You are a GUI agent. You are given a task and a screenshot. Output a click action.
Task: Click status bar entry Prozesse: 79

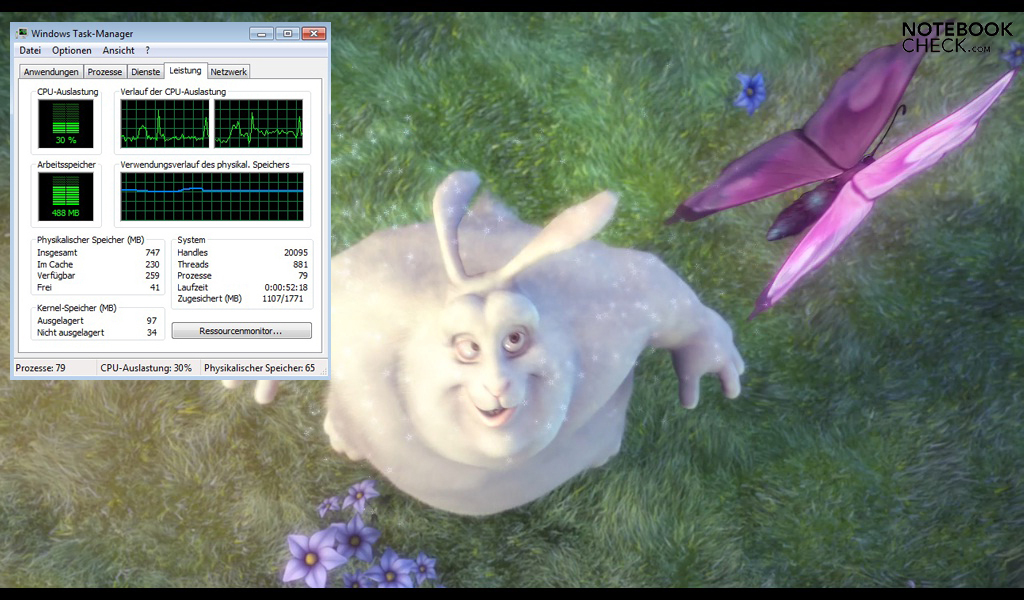tap(40, 368)
